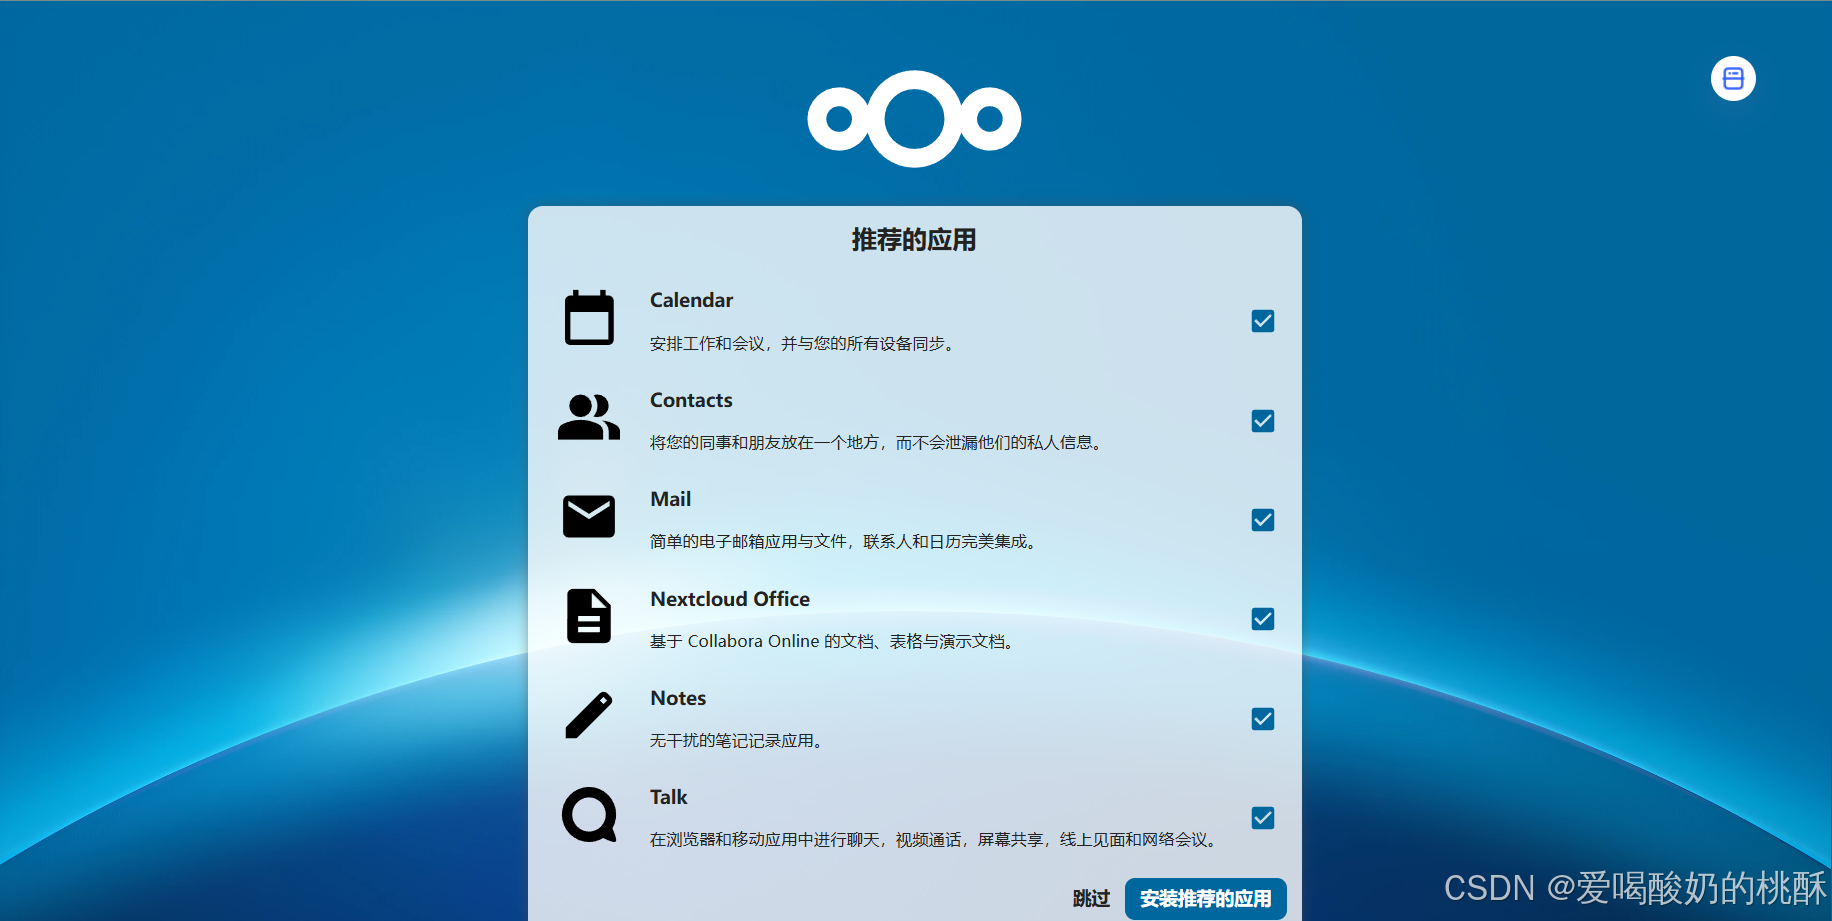Click the save icon in the top-right corner
The image size is (1832, 921).
[x=1733, y=78]
